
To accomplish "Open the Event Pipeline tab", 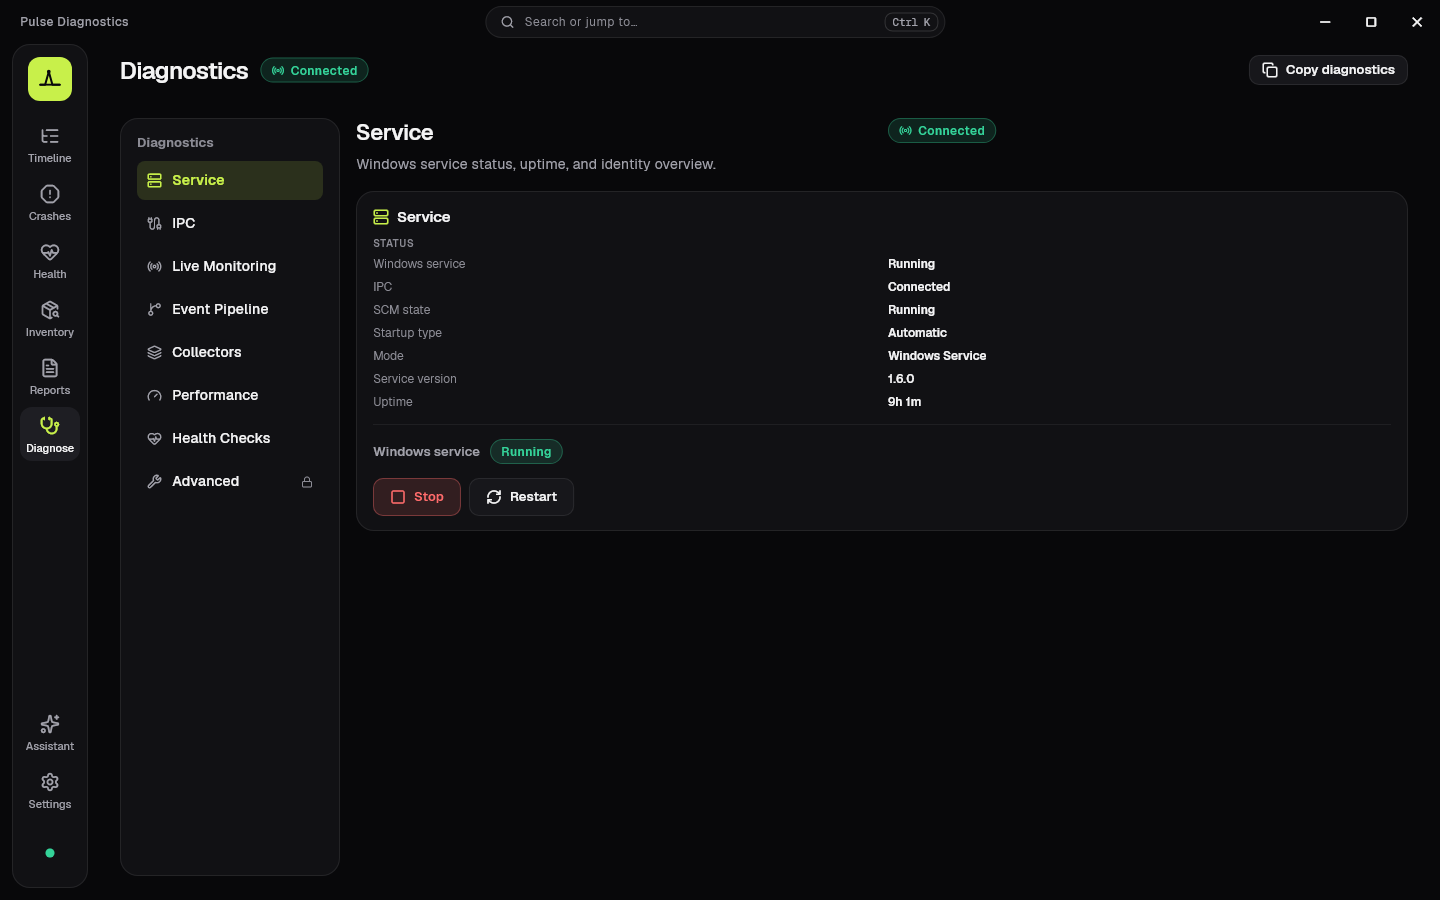I will tap(230, 309).
